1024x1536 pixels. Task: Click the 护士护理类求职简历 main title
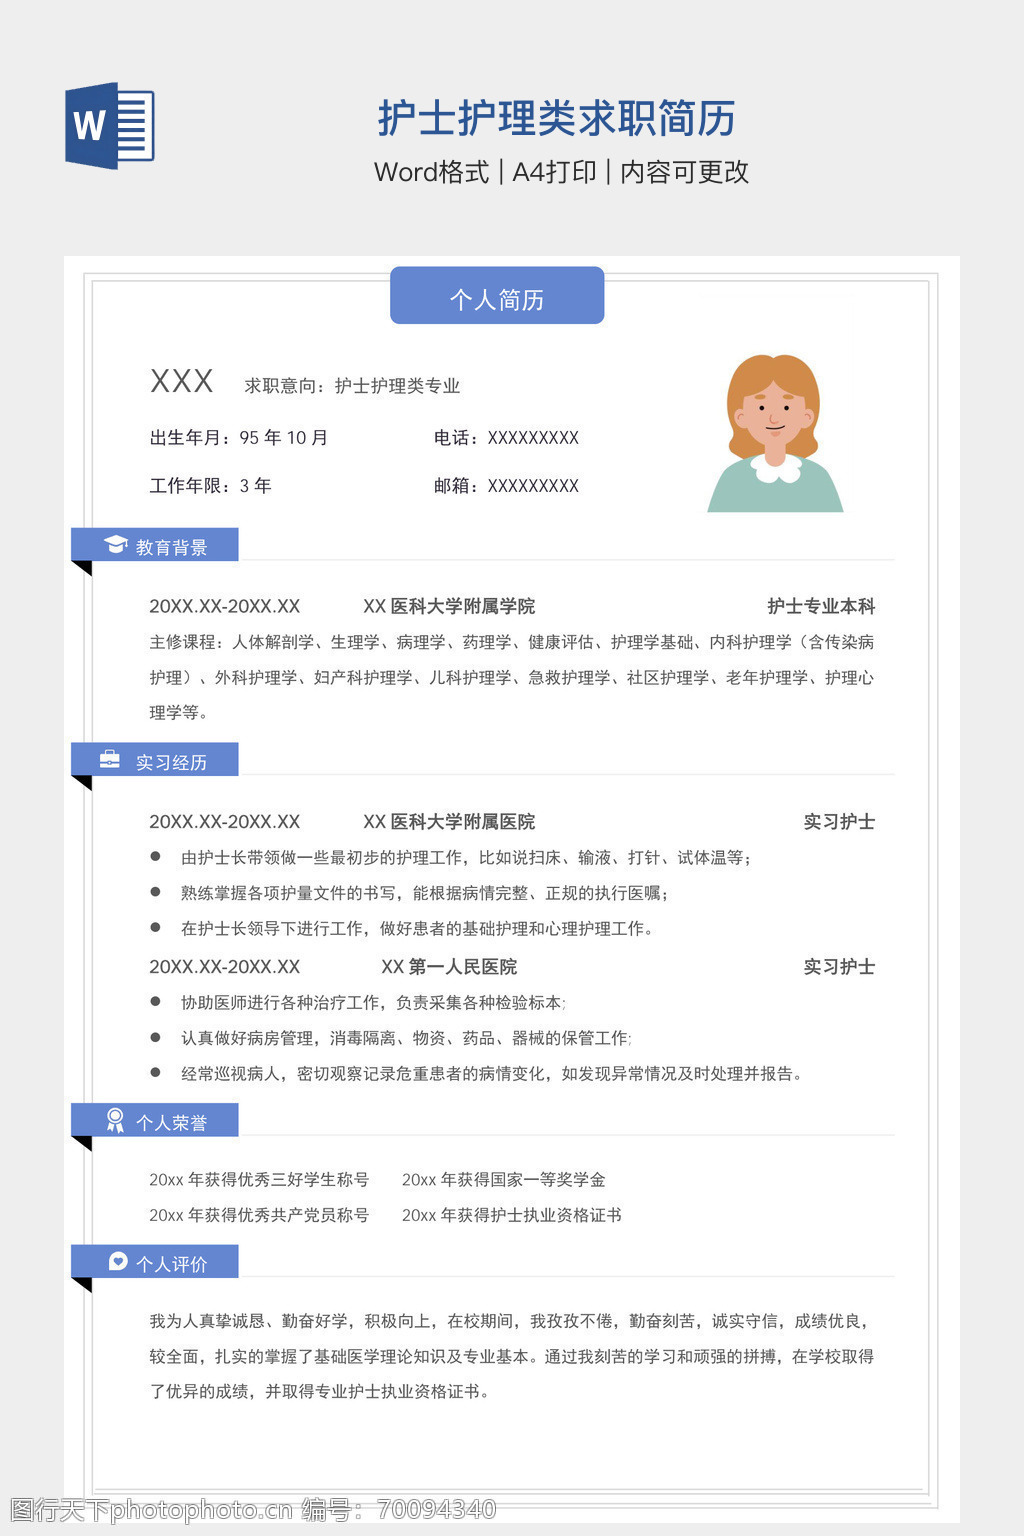(x=557, y=119)
